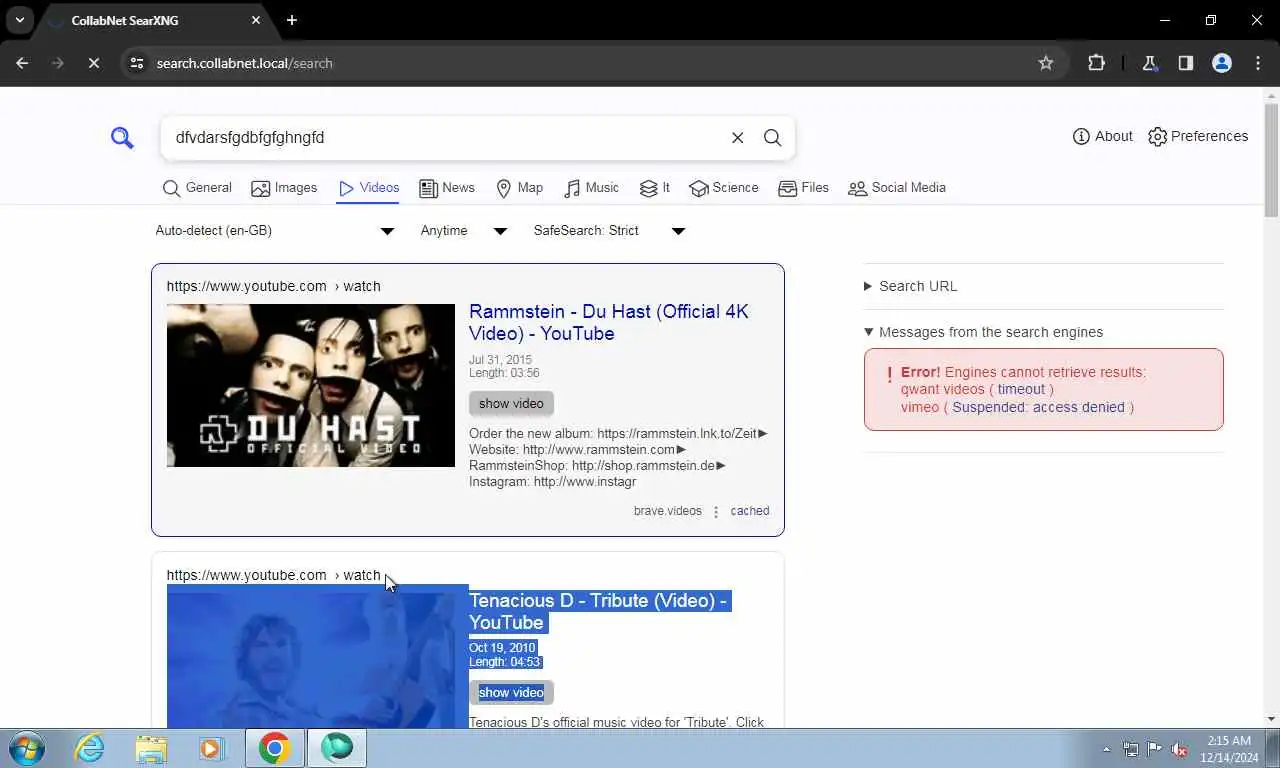Click the Du Hast video thumbnail
The height and width of the screenshot is (768, 1280).
(311, 385)
